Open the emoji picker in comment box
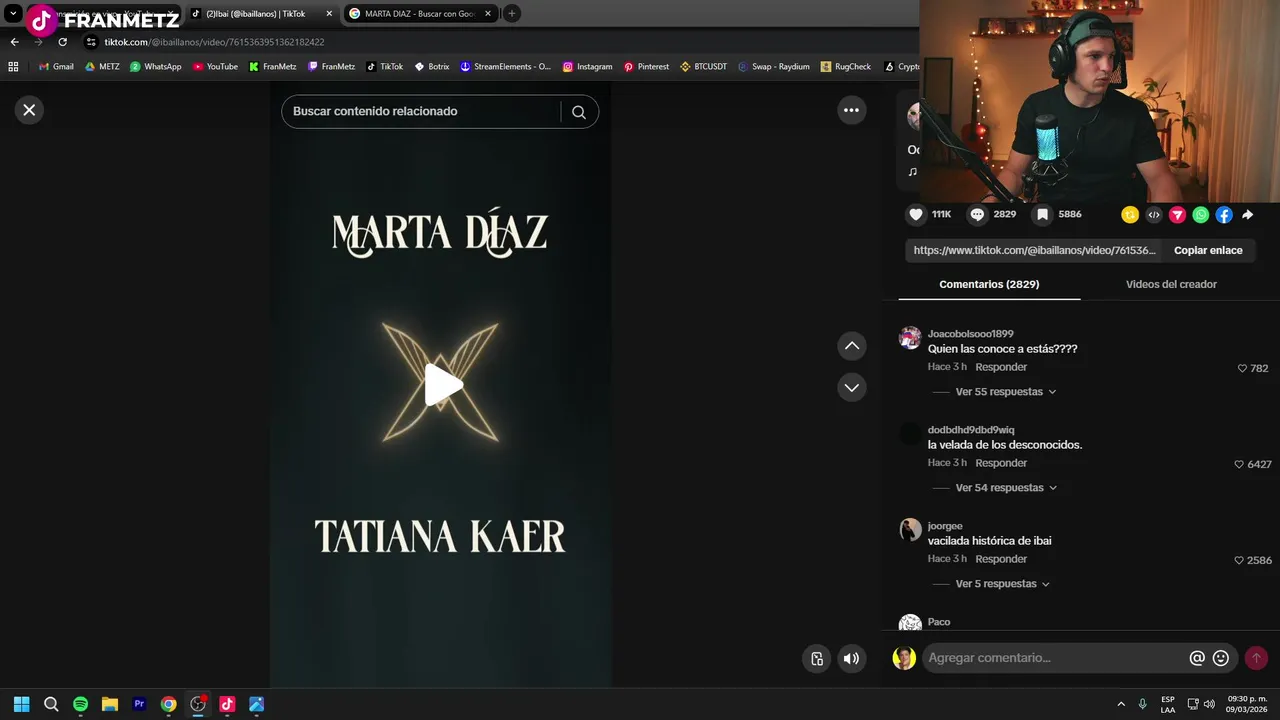This screenshot has height=720, width=1280. 1221,658
